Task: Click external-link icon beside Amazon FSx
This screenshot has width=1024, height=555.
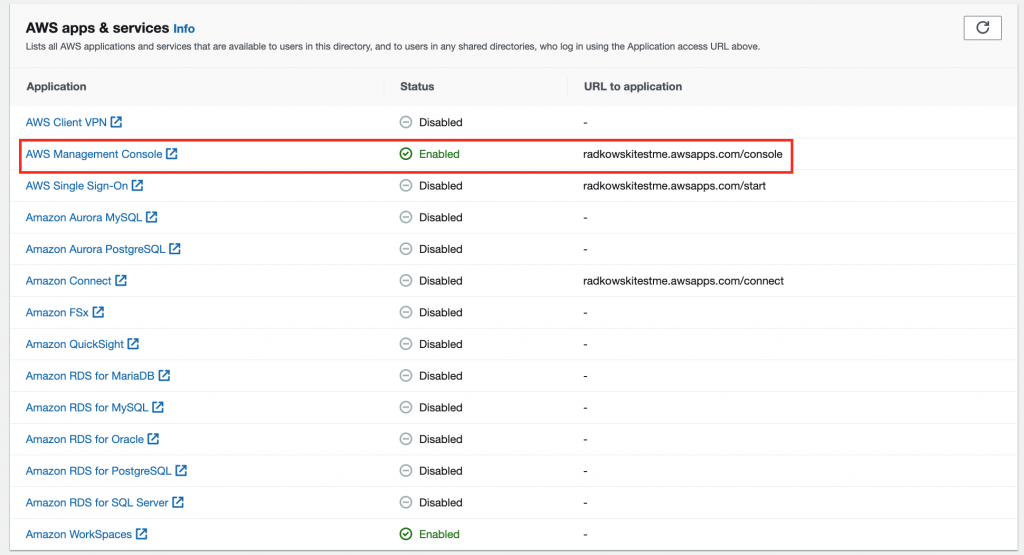Action: [98, 312]
